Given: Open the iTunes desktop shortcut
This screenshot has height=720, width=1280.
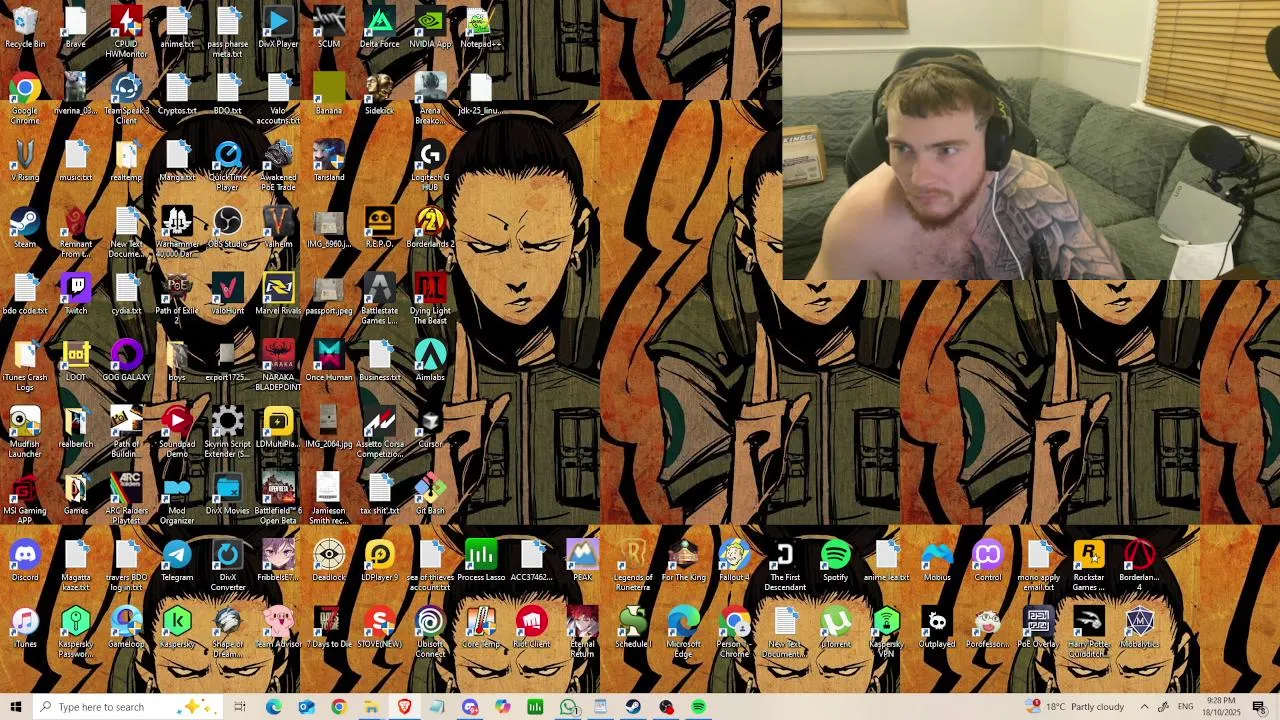Looking at the screenshot, I should point(25,628).
